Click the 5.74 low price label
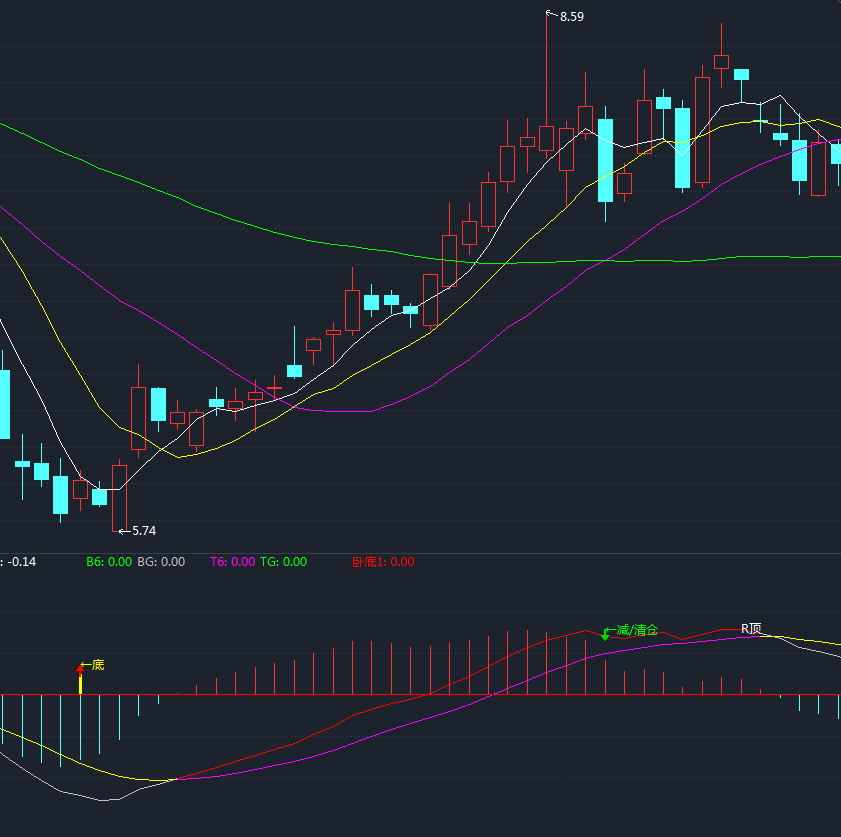The image size is (841, 837). [x=144, y=531]
